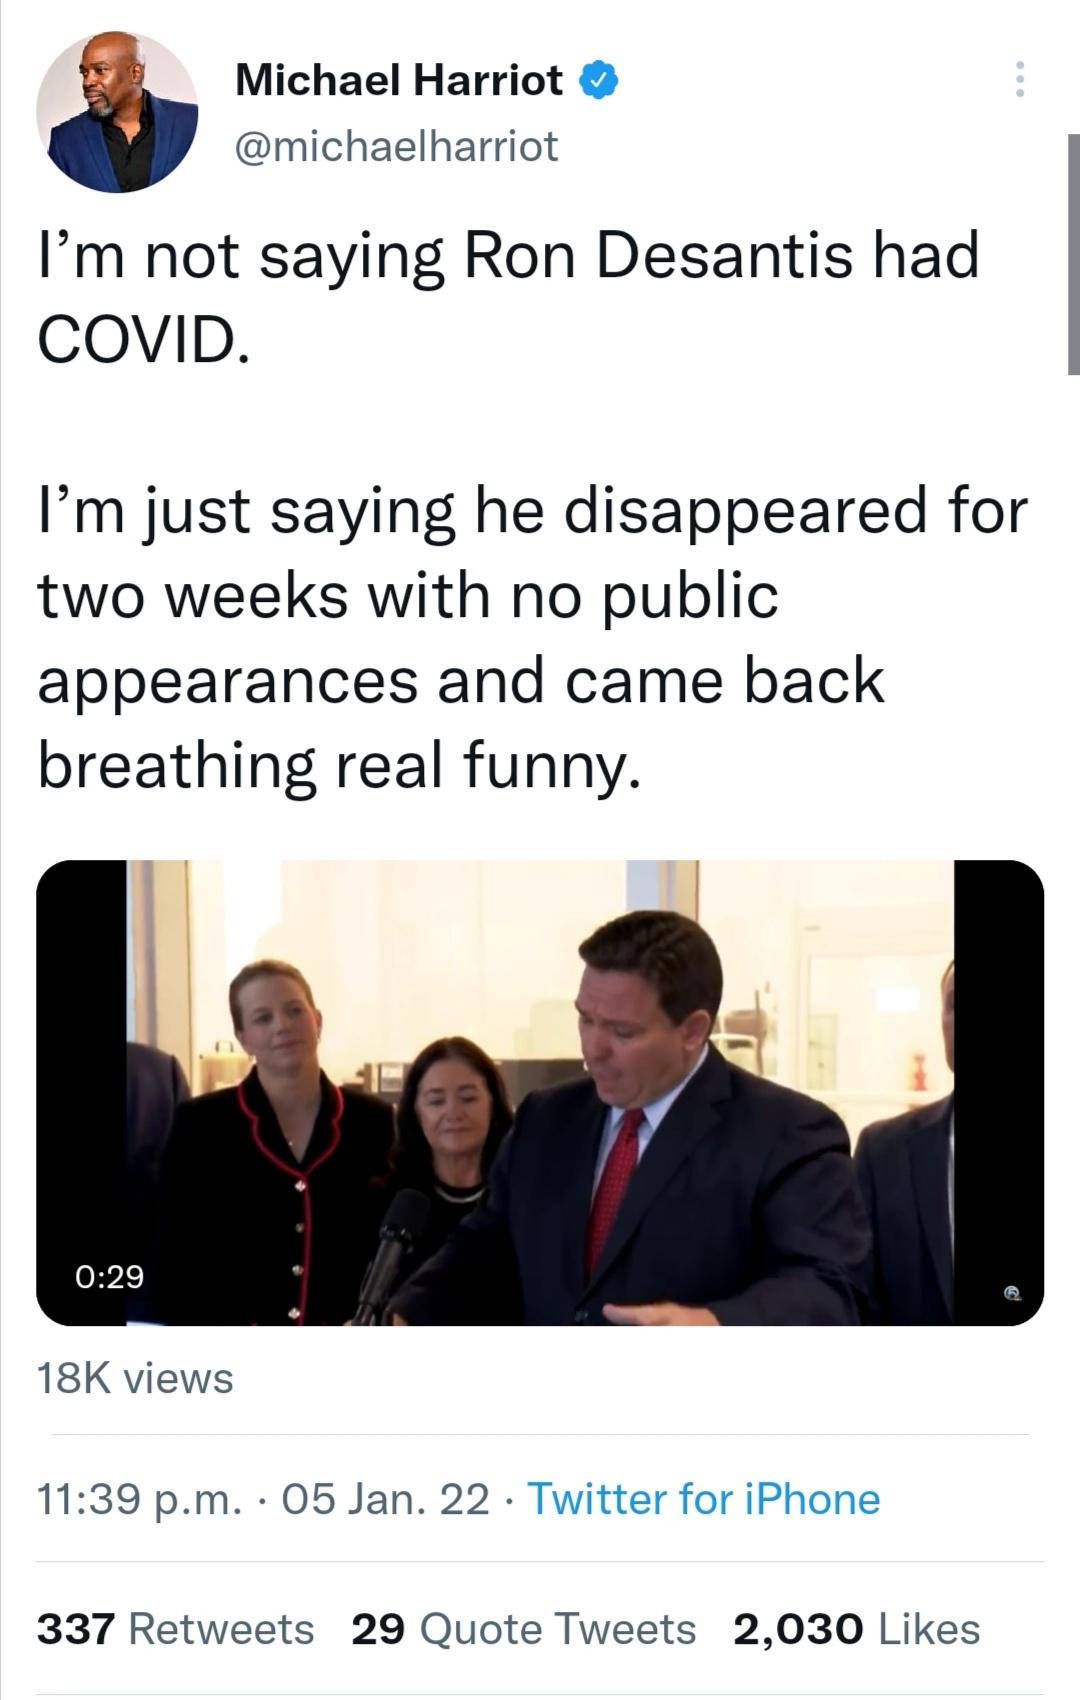Screen dimensions: 1080x1700
Task: Click "two weeks with no public" line
Action: pos(407,595)
